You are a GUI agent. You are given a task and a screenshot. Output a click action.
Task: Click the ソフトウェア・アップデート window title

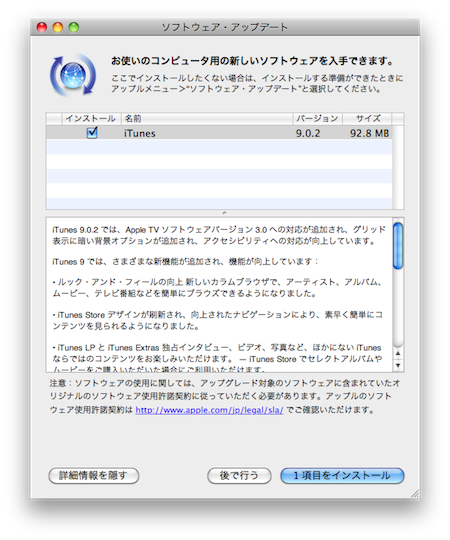coord(224,27)
